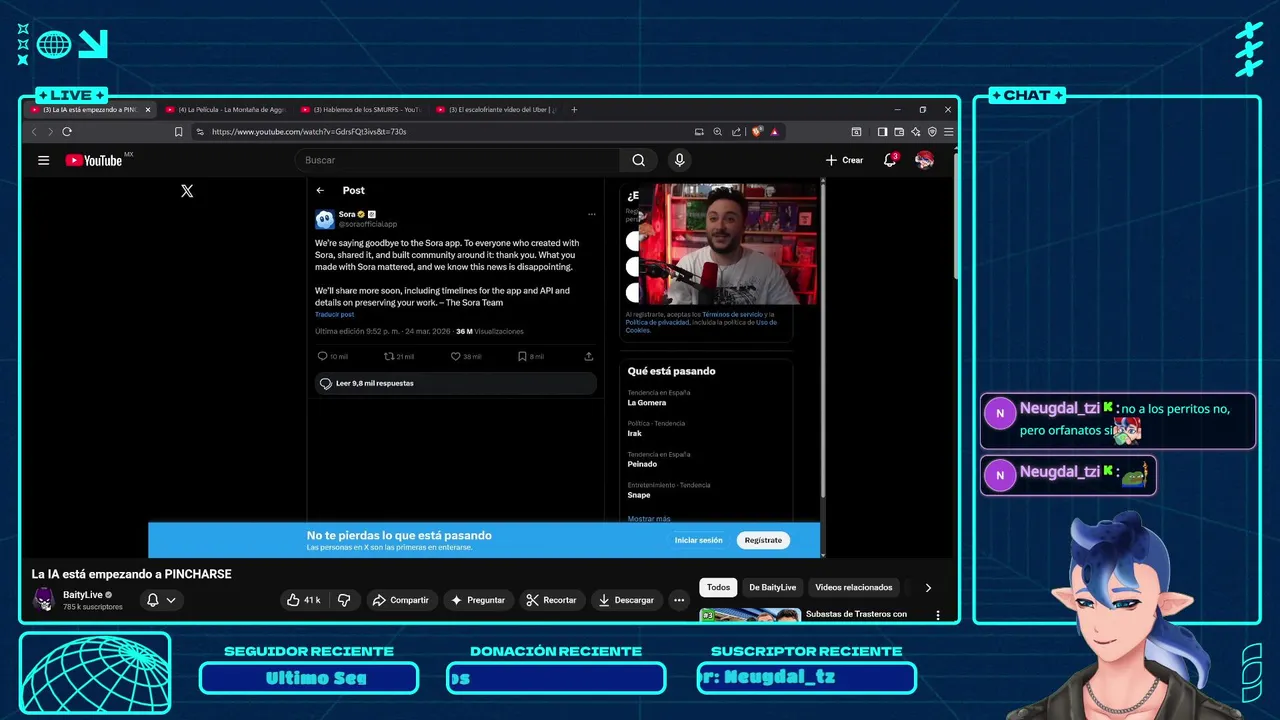The height and width of the screenshot is (720, 1280).
Task: Click the Iniciar sesión button
Action: (x=698, y=540)
